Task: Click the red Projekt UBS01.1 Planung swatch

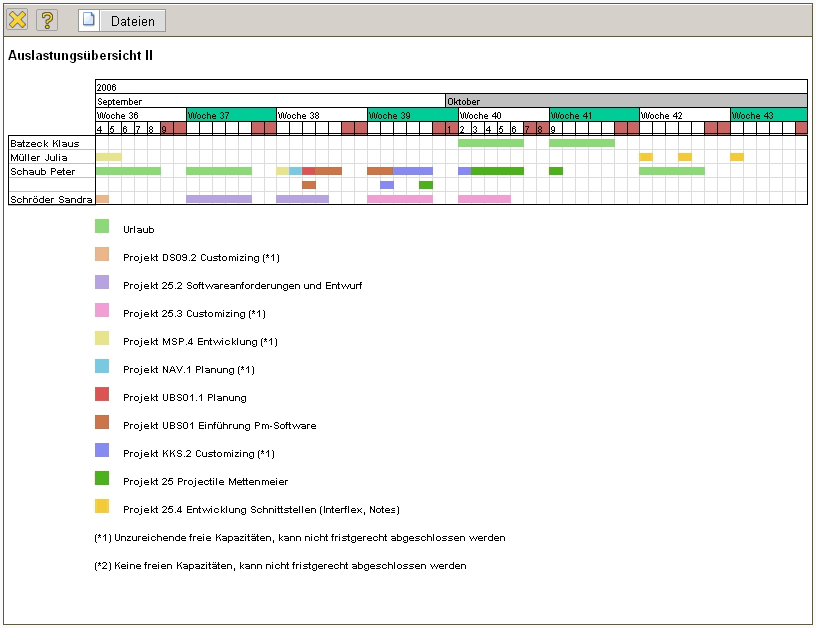Action: click(102, 395)
